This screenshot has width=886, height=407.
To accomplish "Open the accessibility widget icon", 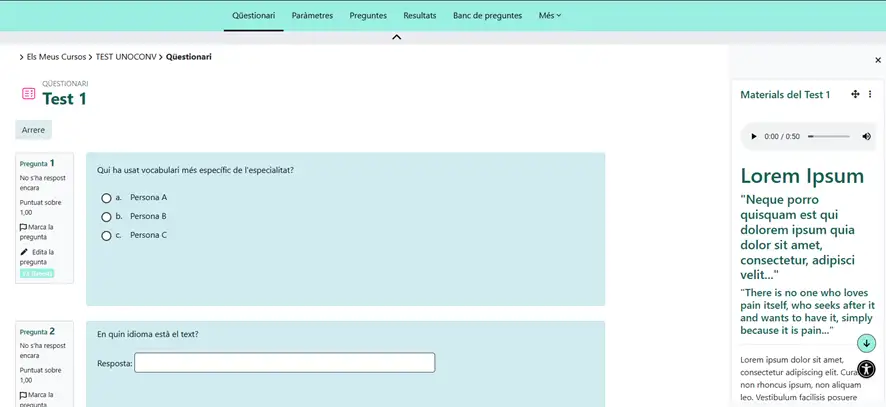I will tap(866, 369).
